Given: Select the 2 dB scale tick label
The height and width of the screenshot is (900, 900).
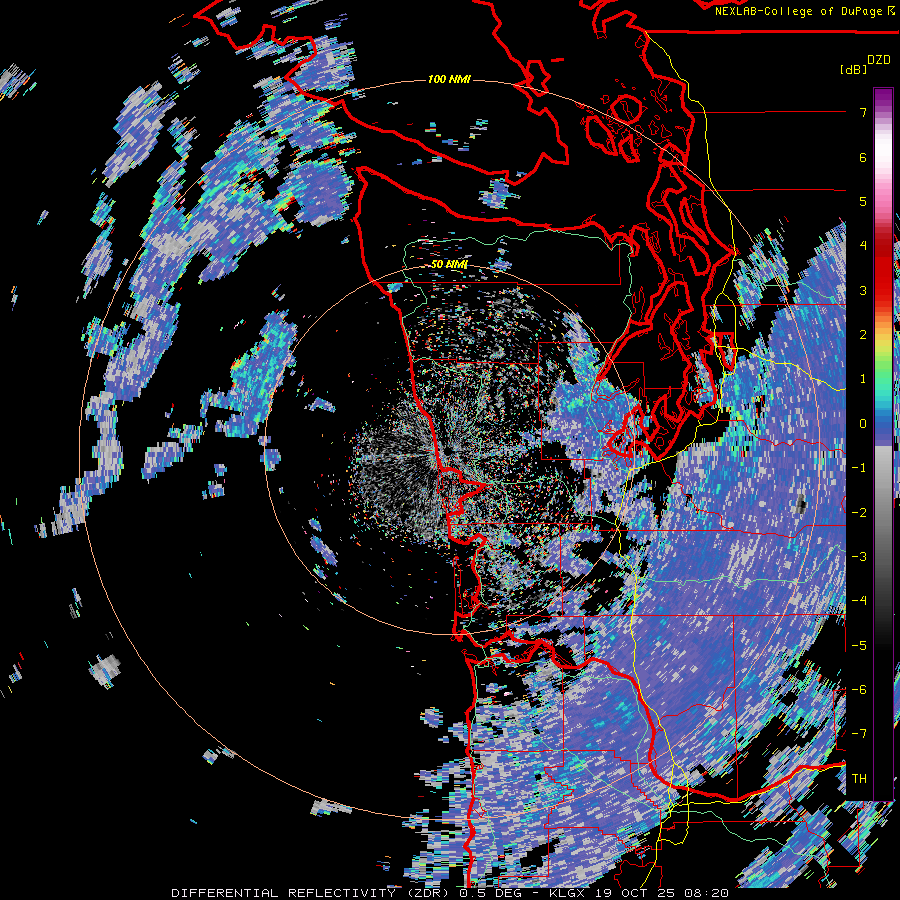Looking at the screenshot, I should coord(863,334).
